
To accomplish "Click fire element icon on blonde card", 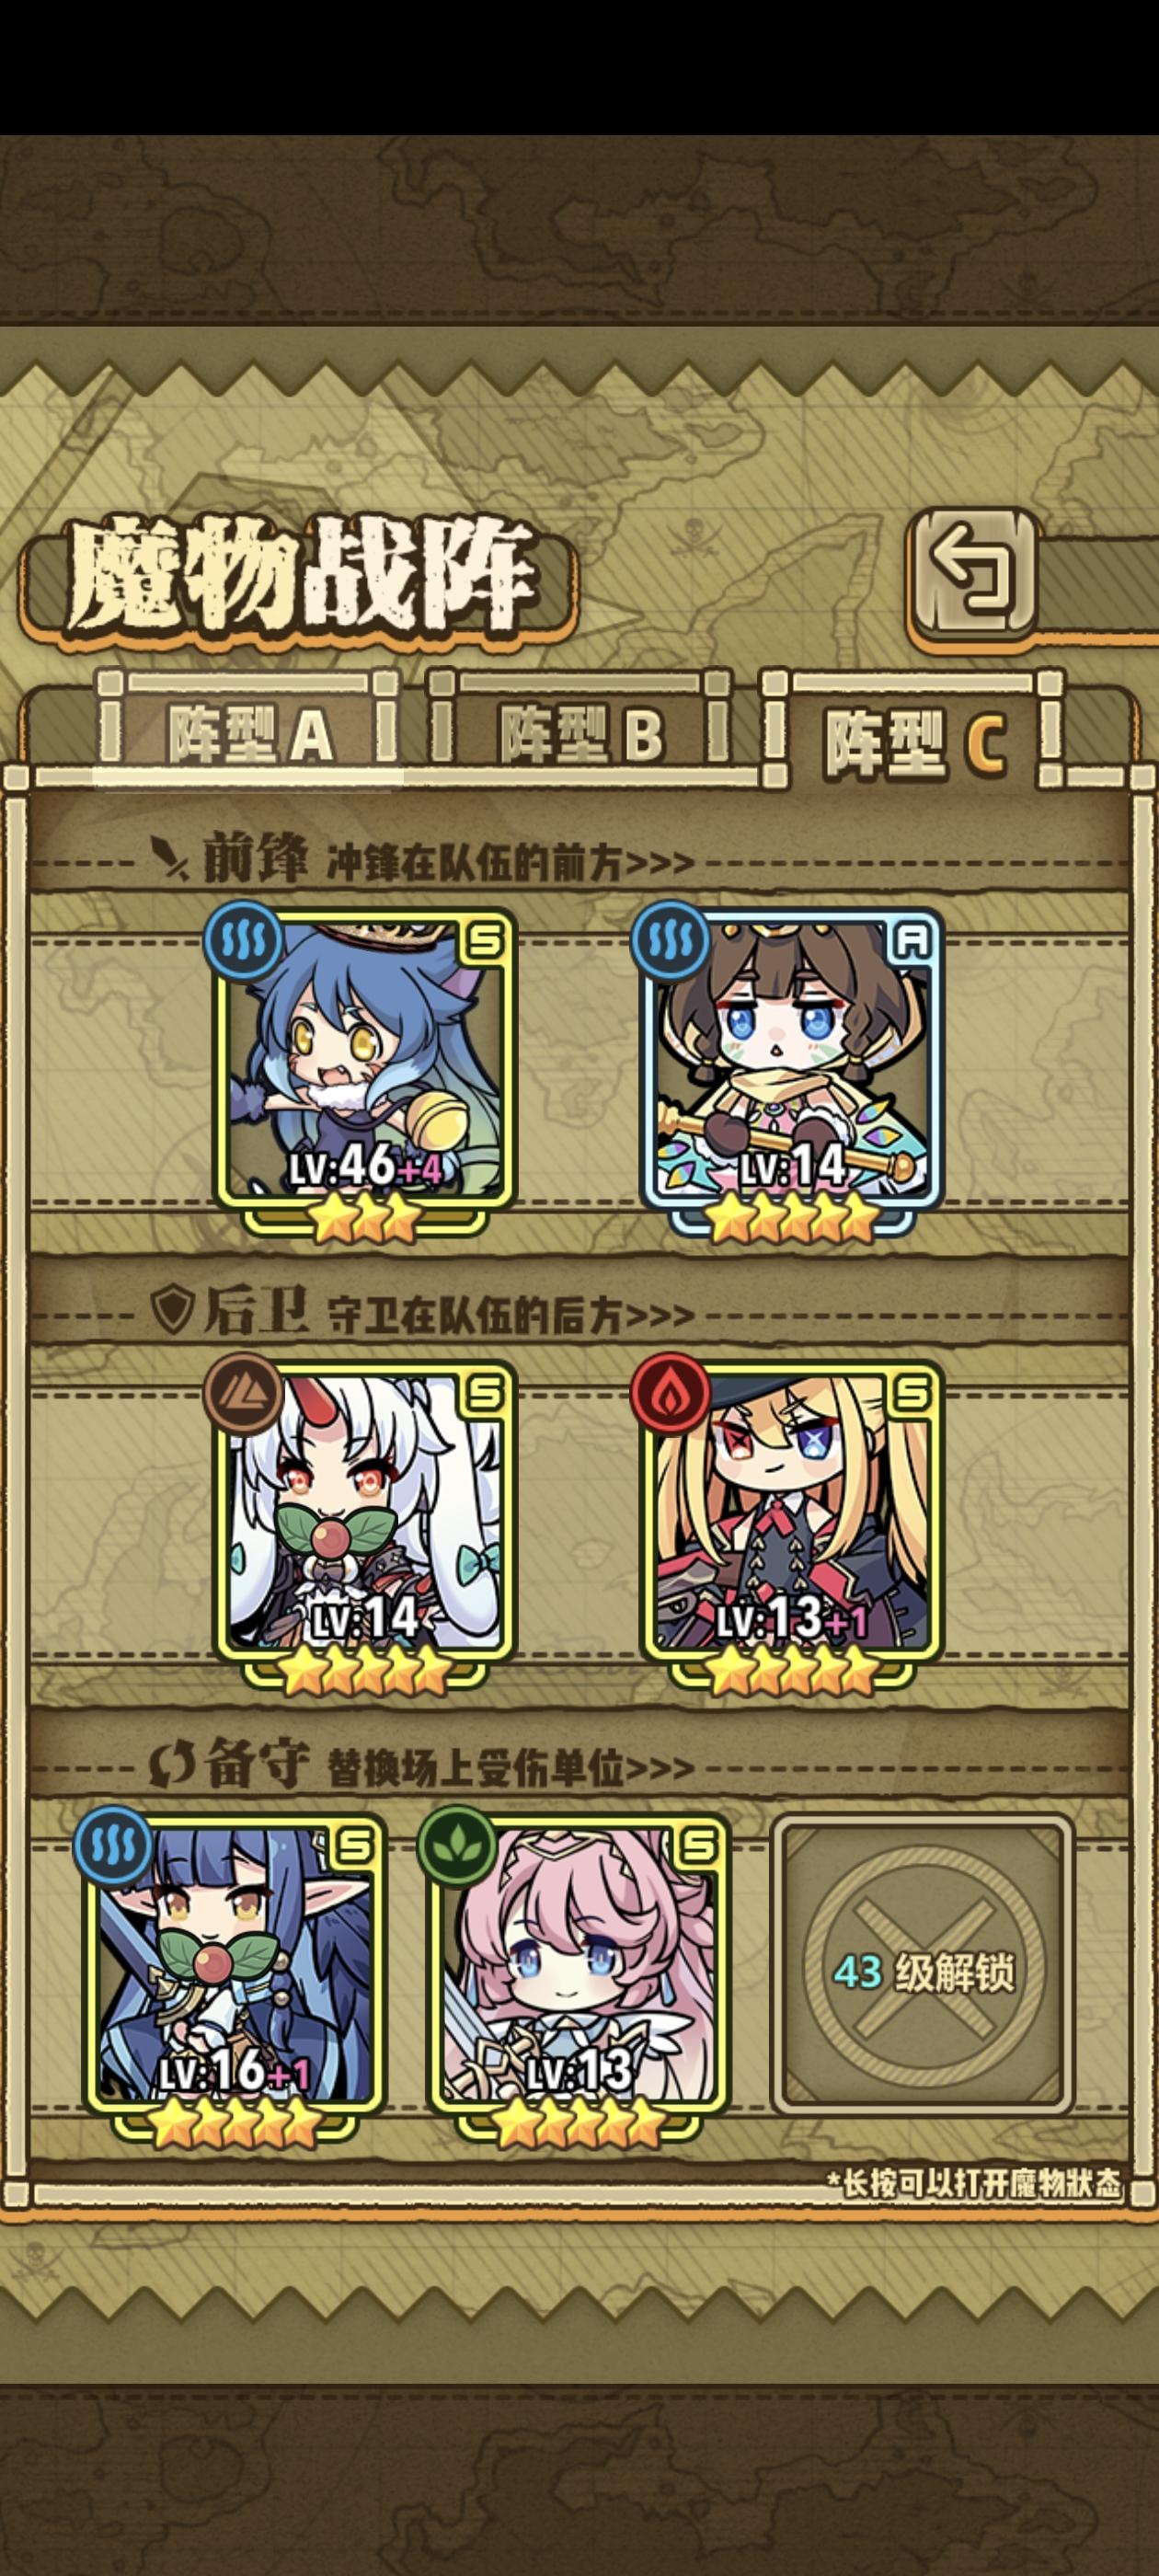I will 671,1393.
